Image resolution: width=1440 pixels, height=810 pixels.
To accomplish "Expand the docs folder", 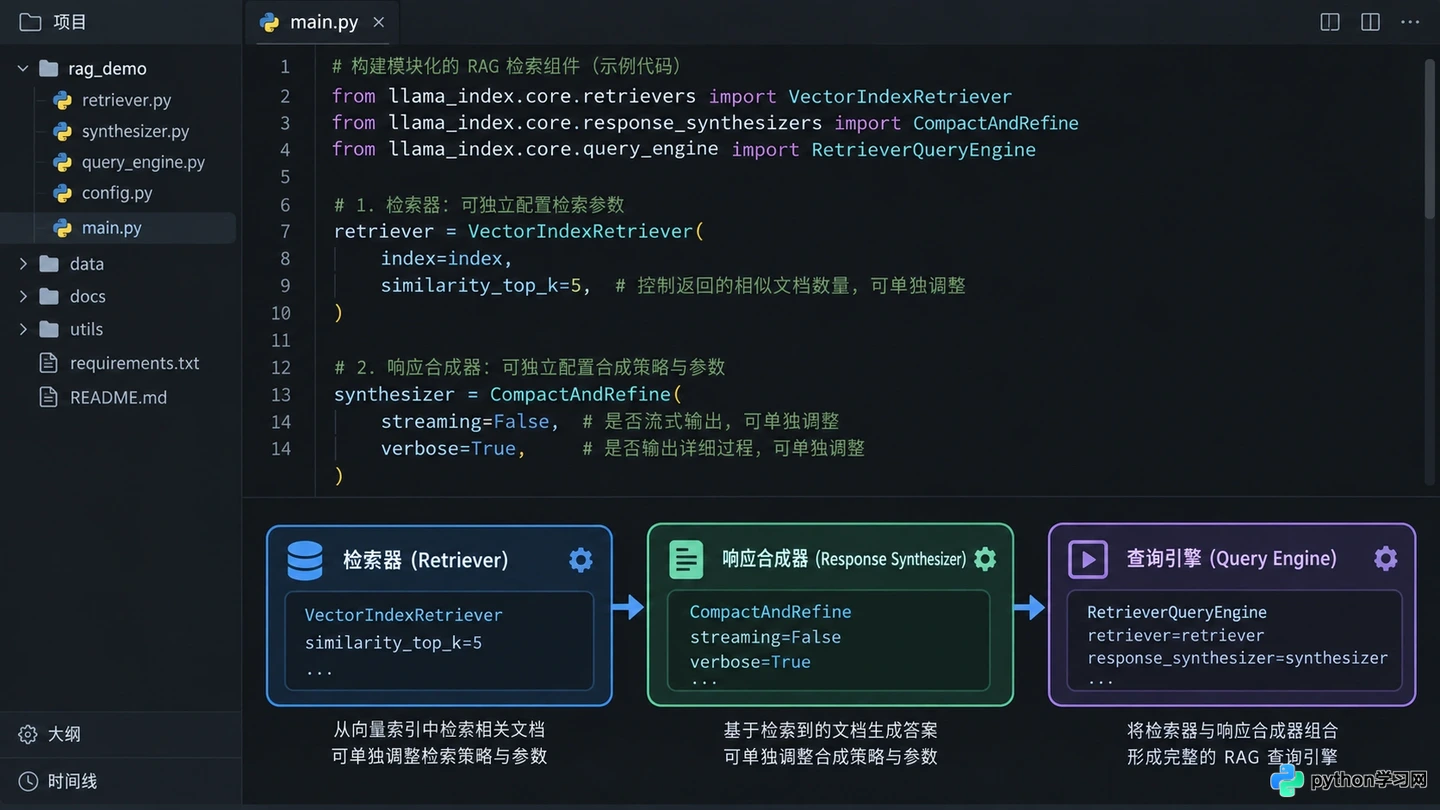I will pyautogui.click(x=23, y=296).
